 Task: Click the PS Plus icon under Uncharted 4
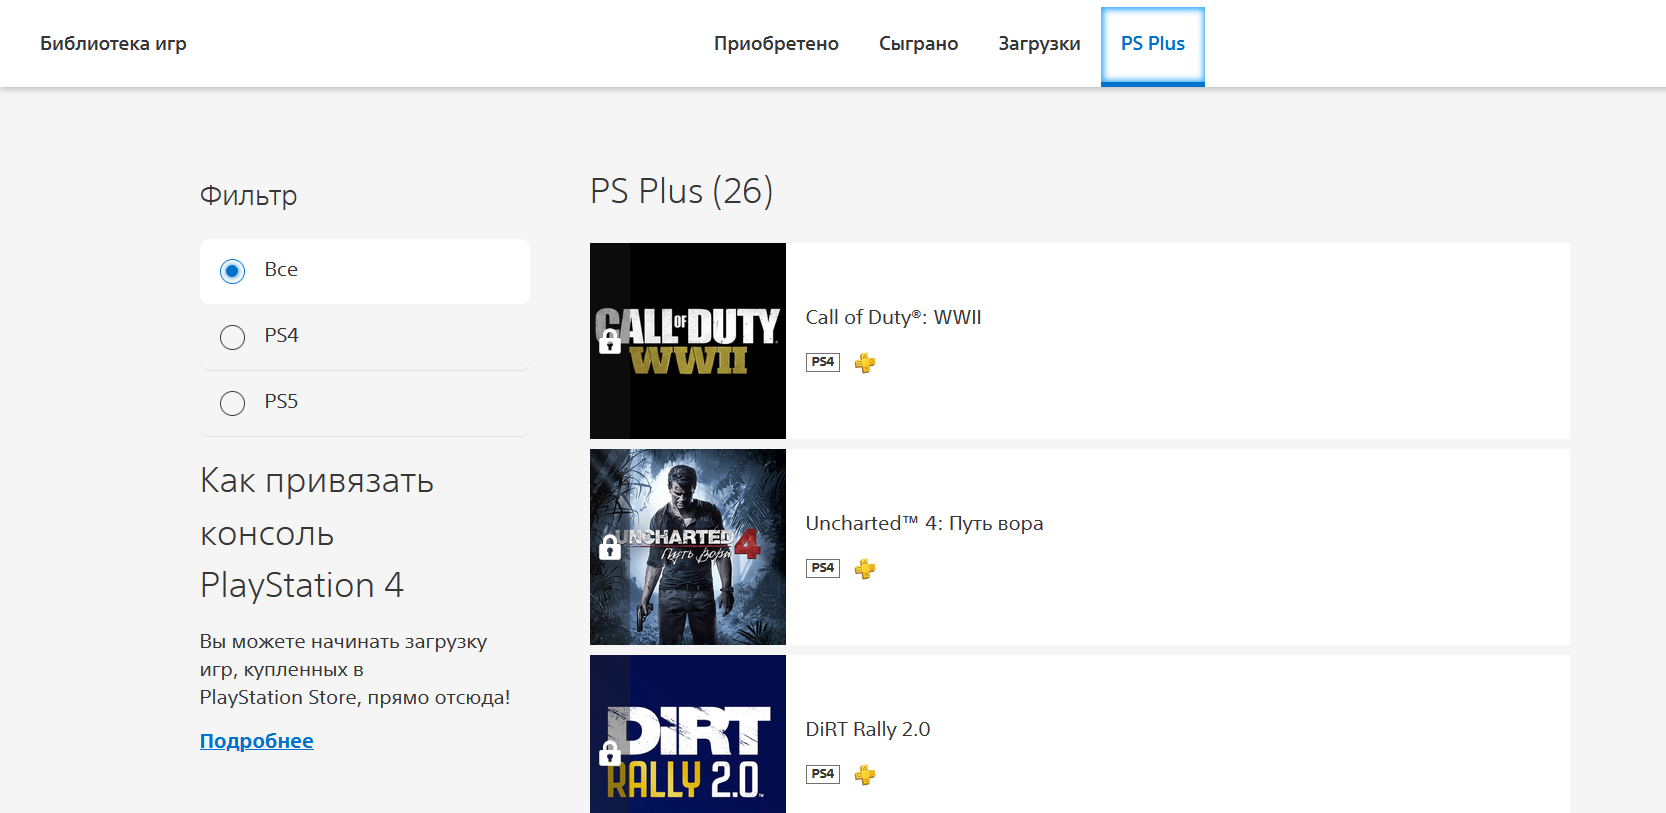pyautogui.click(x=865, y=569)
